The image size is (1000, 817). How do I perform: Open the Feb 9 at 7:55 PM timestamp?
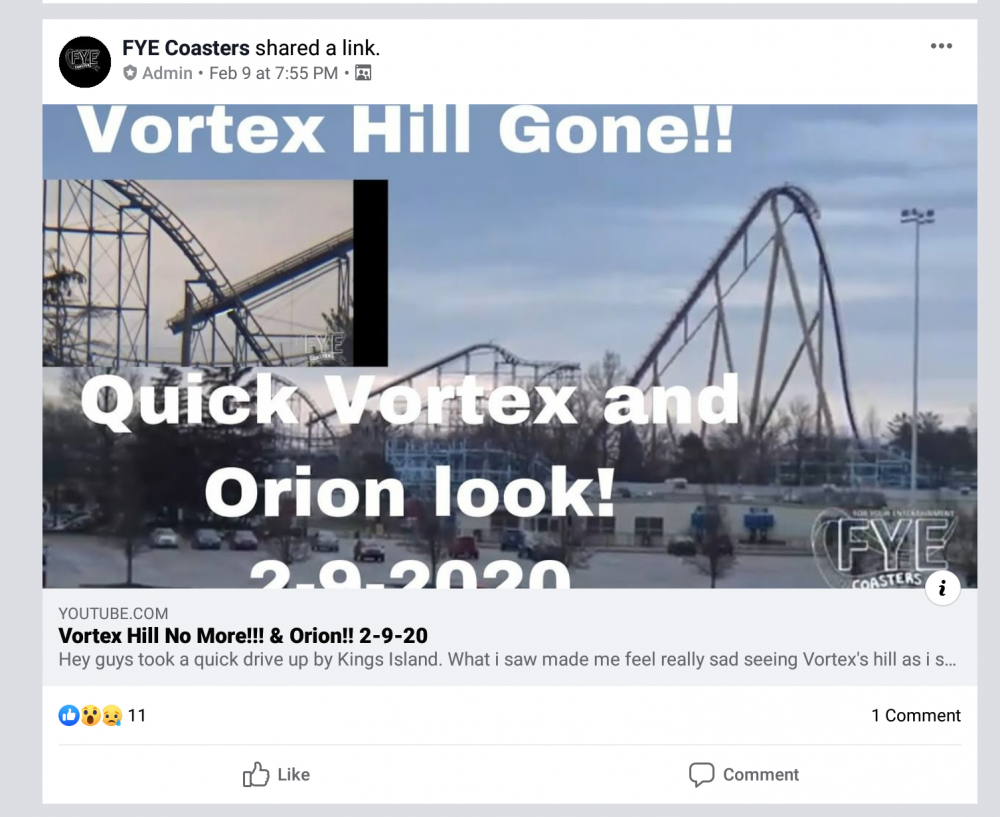[x=273, y=73]
